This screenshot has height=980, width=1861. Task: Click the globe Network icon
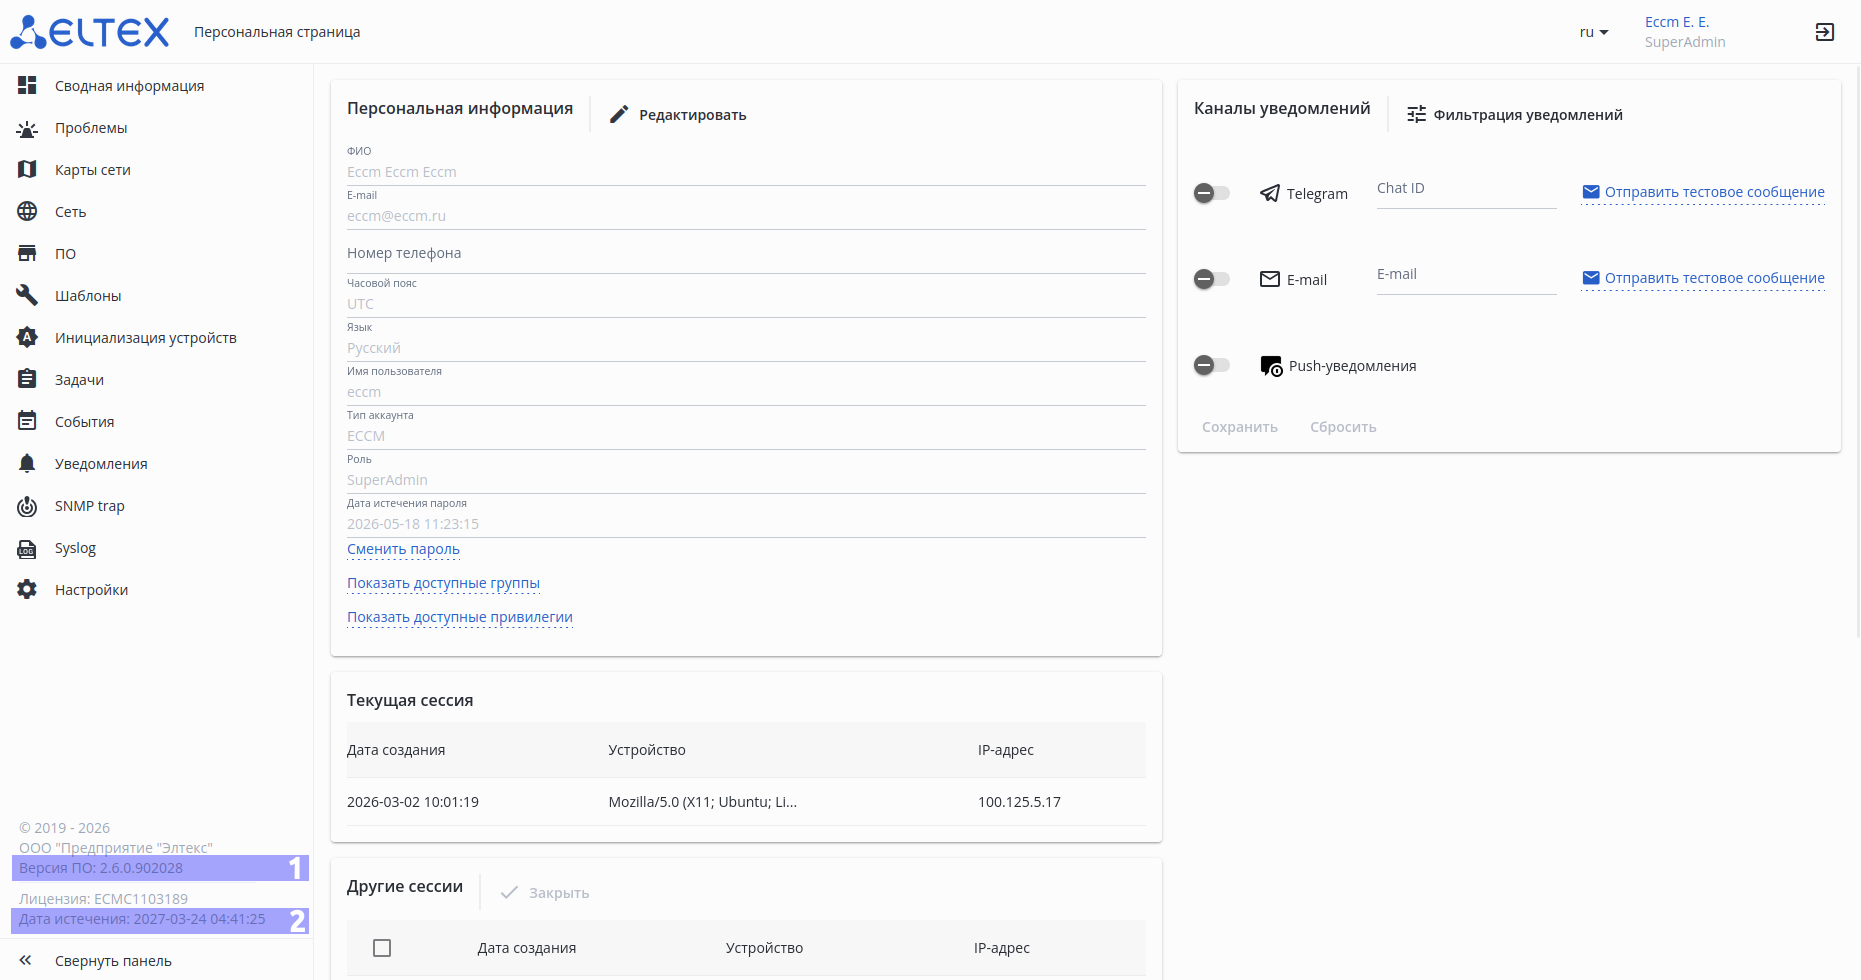pos(27,212)
